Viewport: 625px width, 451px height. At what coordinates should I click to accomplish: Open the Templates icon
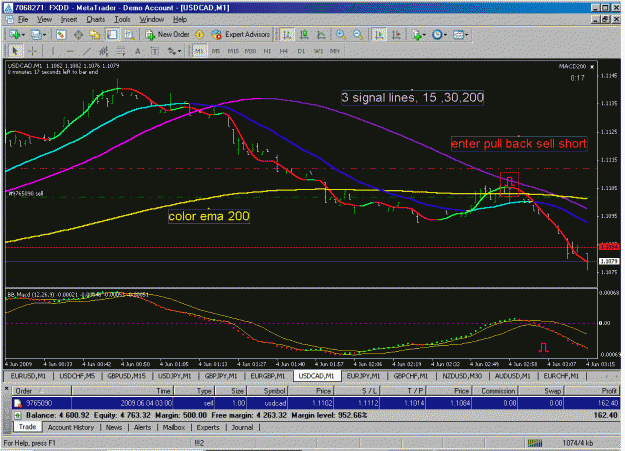pyautogui.click(x=458, y=35)
